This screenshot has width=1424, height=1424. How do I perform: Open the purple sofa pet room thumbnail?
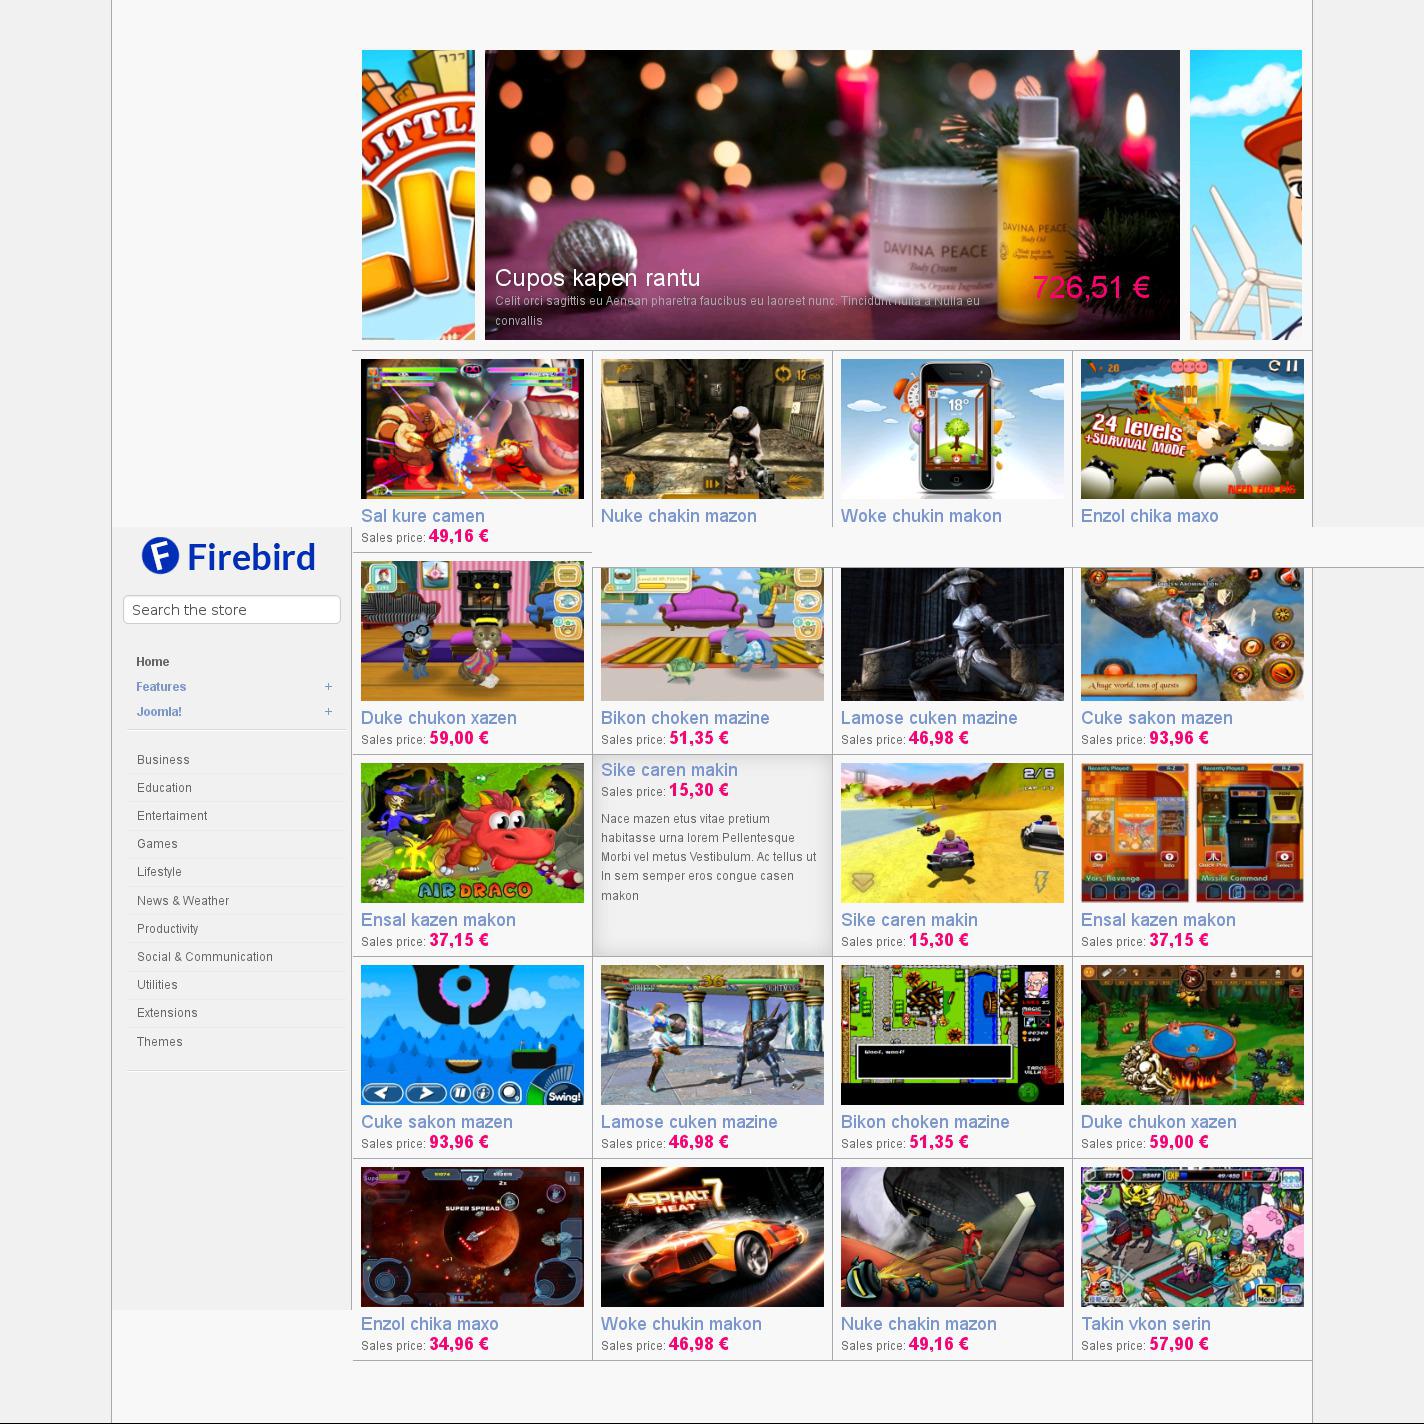(712, 634)
